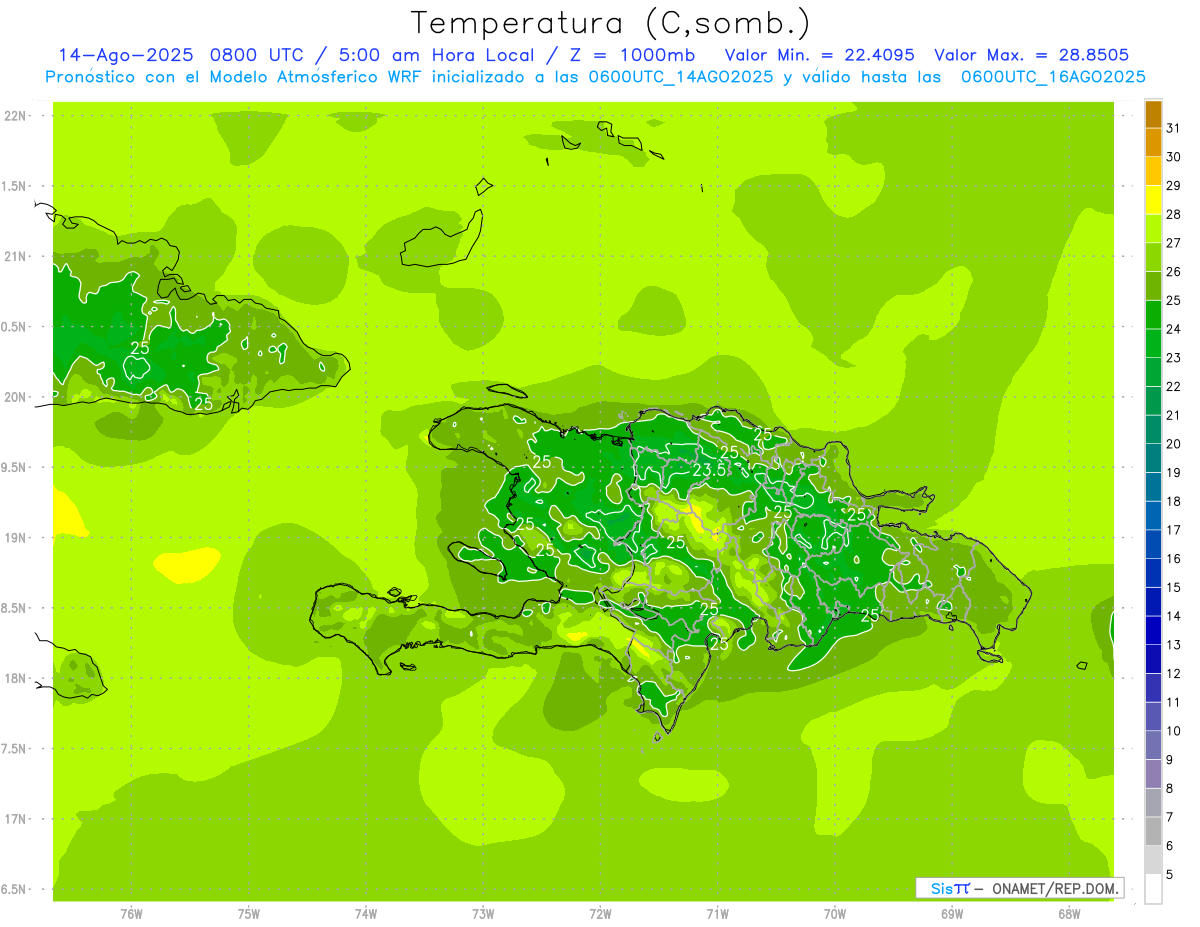Click the "71W" longitude label
Viewport: 1200px width, 927px height.
[x=717, y=914]
